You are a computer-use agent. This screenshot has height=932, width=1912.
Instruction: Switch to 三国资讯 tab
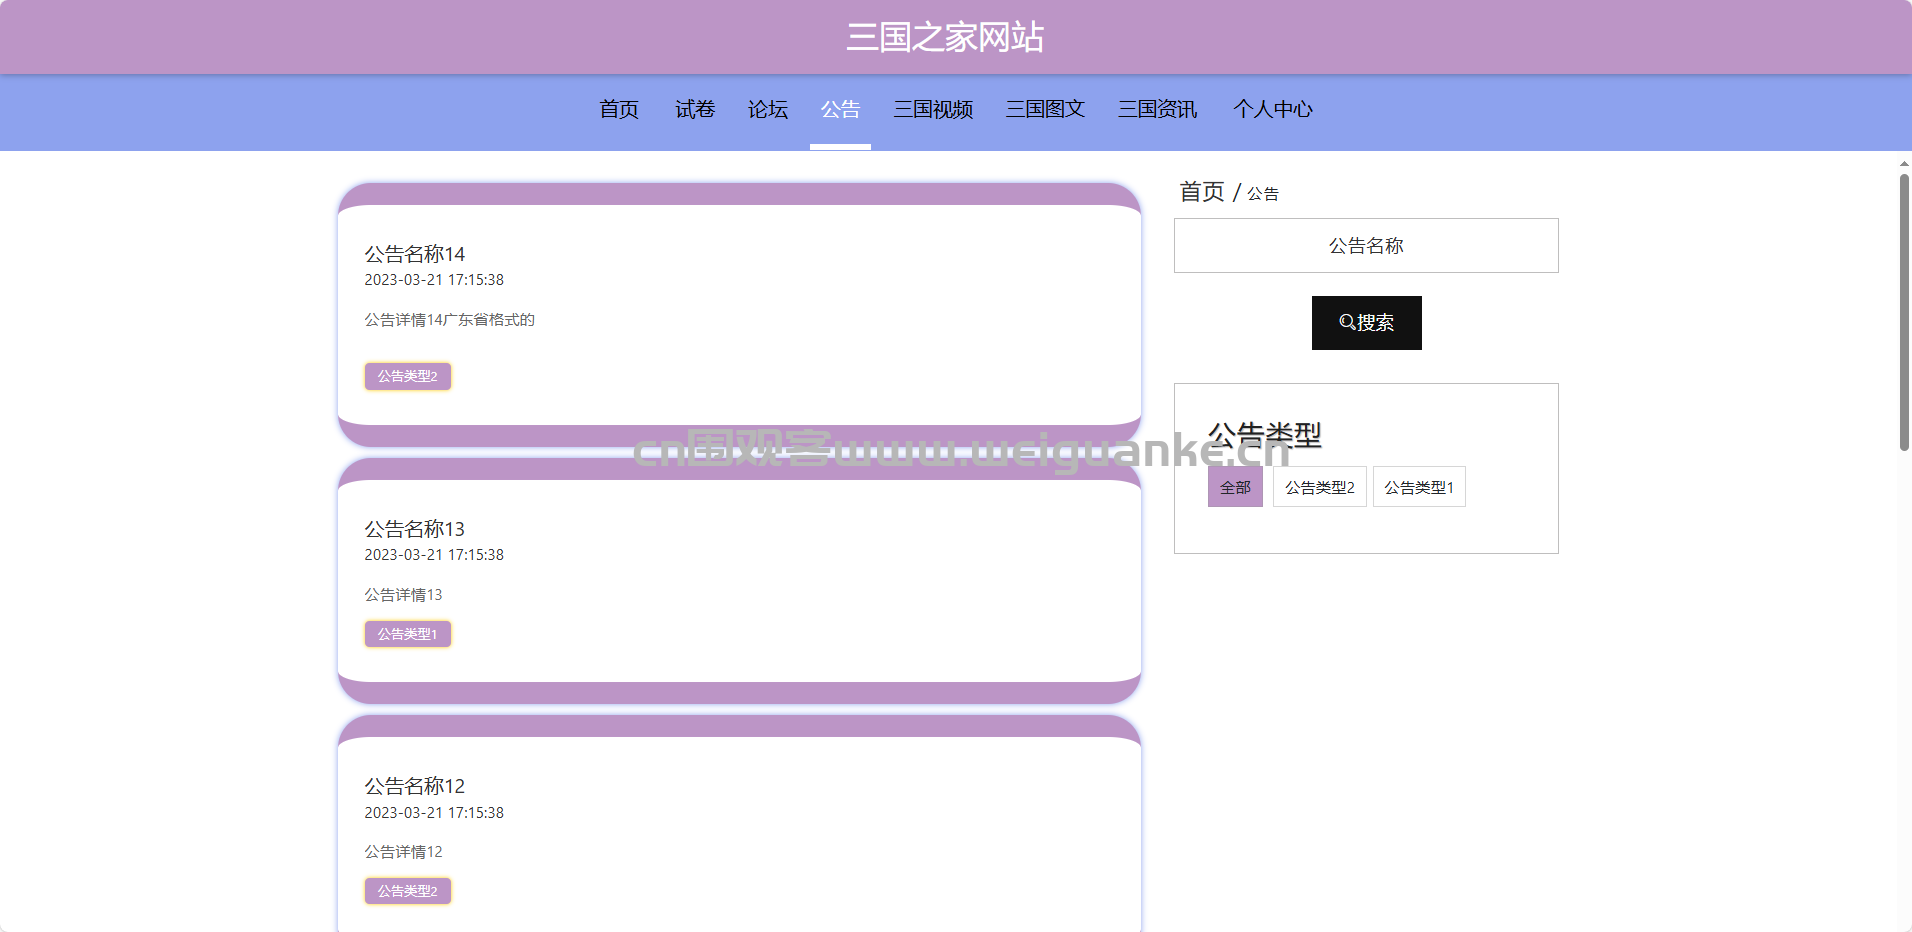click(x=1157, y=110)
